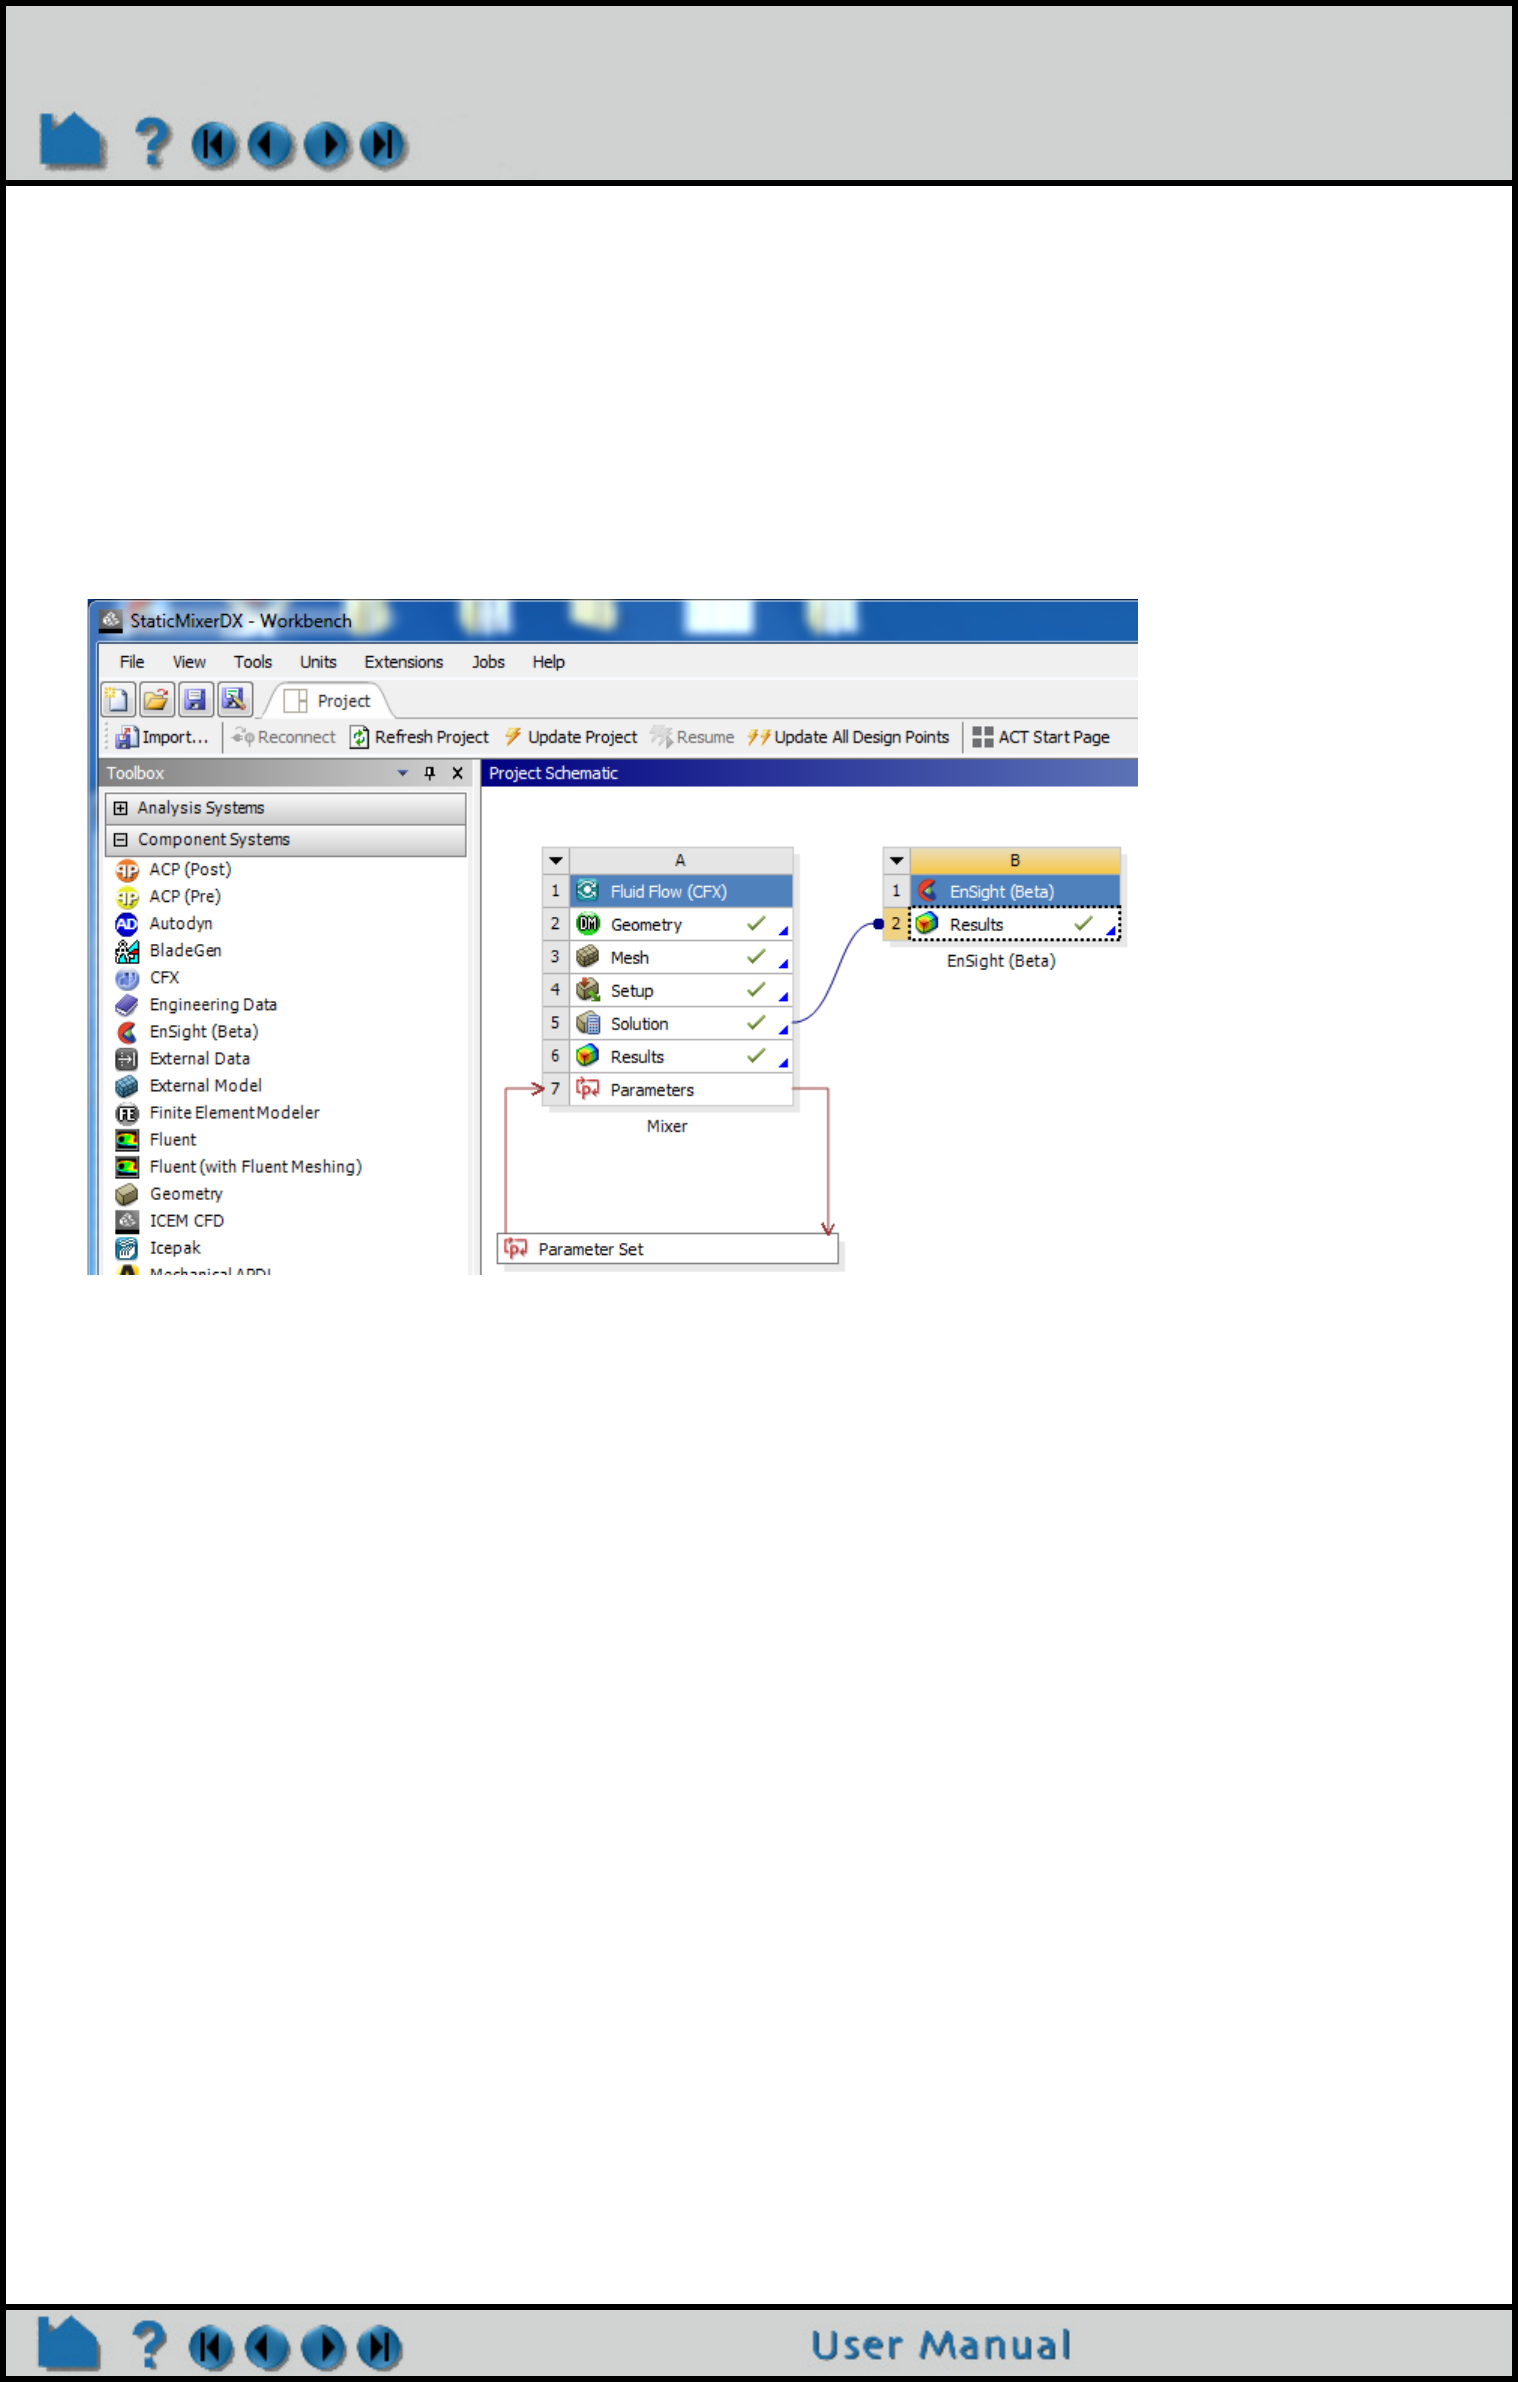
Task: Open the Toolbox panel options dropdown arrow
Action: (x=403, y=773)
